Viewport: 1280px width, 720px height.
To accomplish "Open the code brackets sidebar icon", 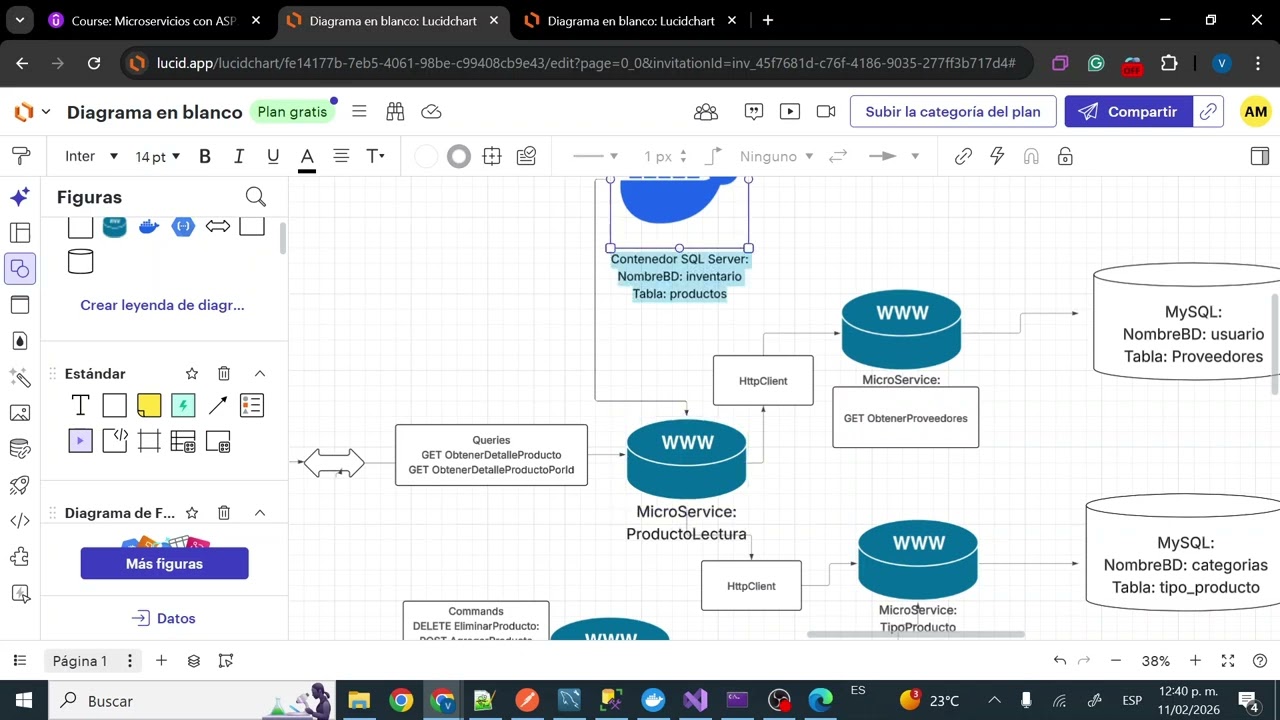I will (20, 520).
